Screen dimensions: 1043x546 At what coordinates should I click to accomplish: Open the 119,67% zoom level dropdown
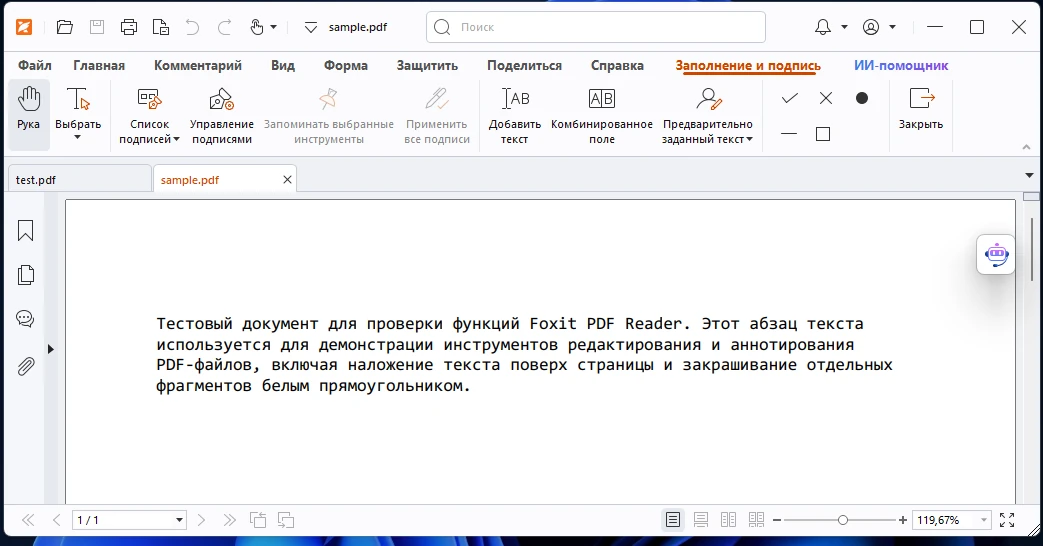click(984, 520)
